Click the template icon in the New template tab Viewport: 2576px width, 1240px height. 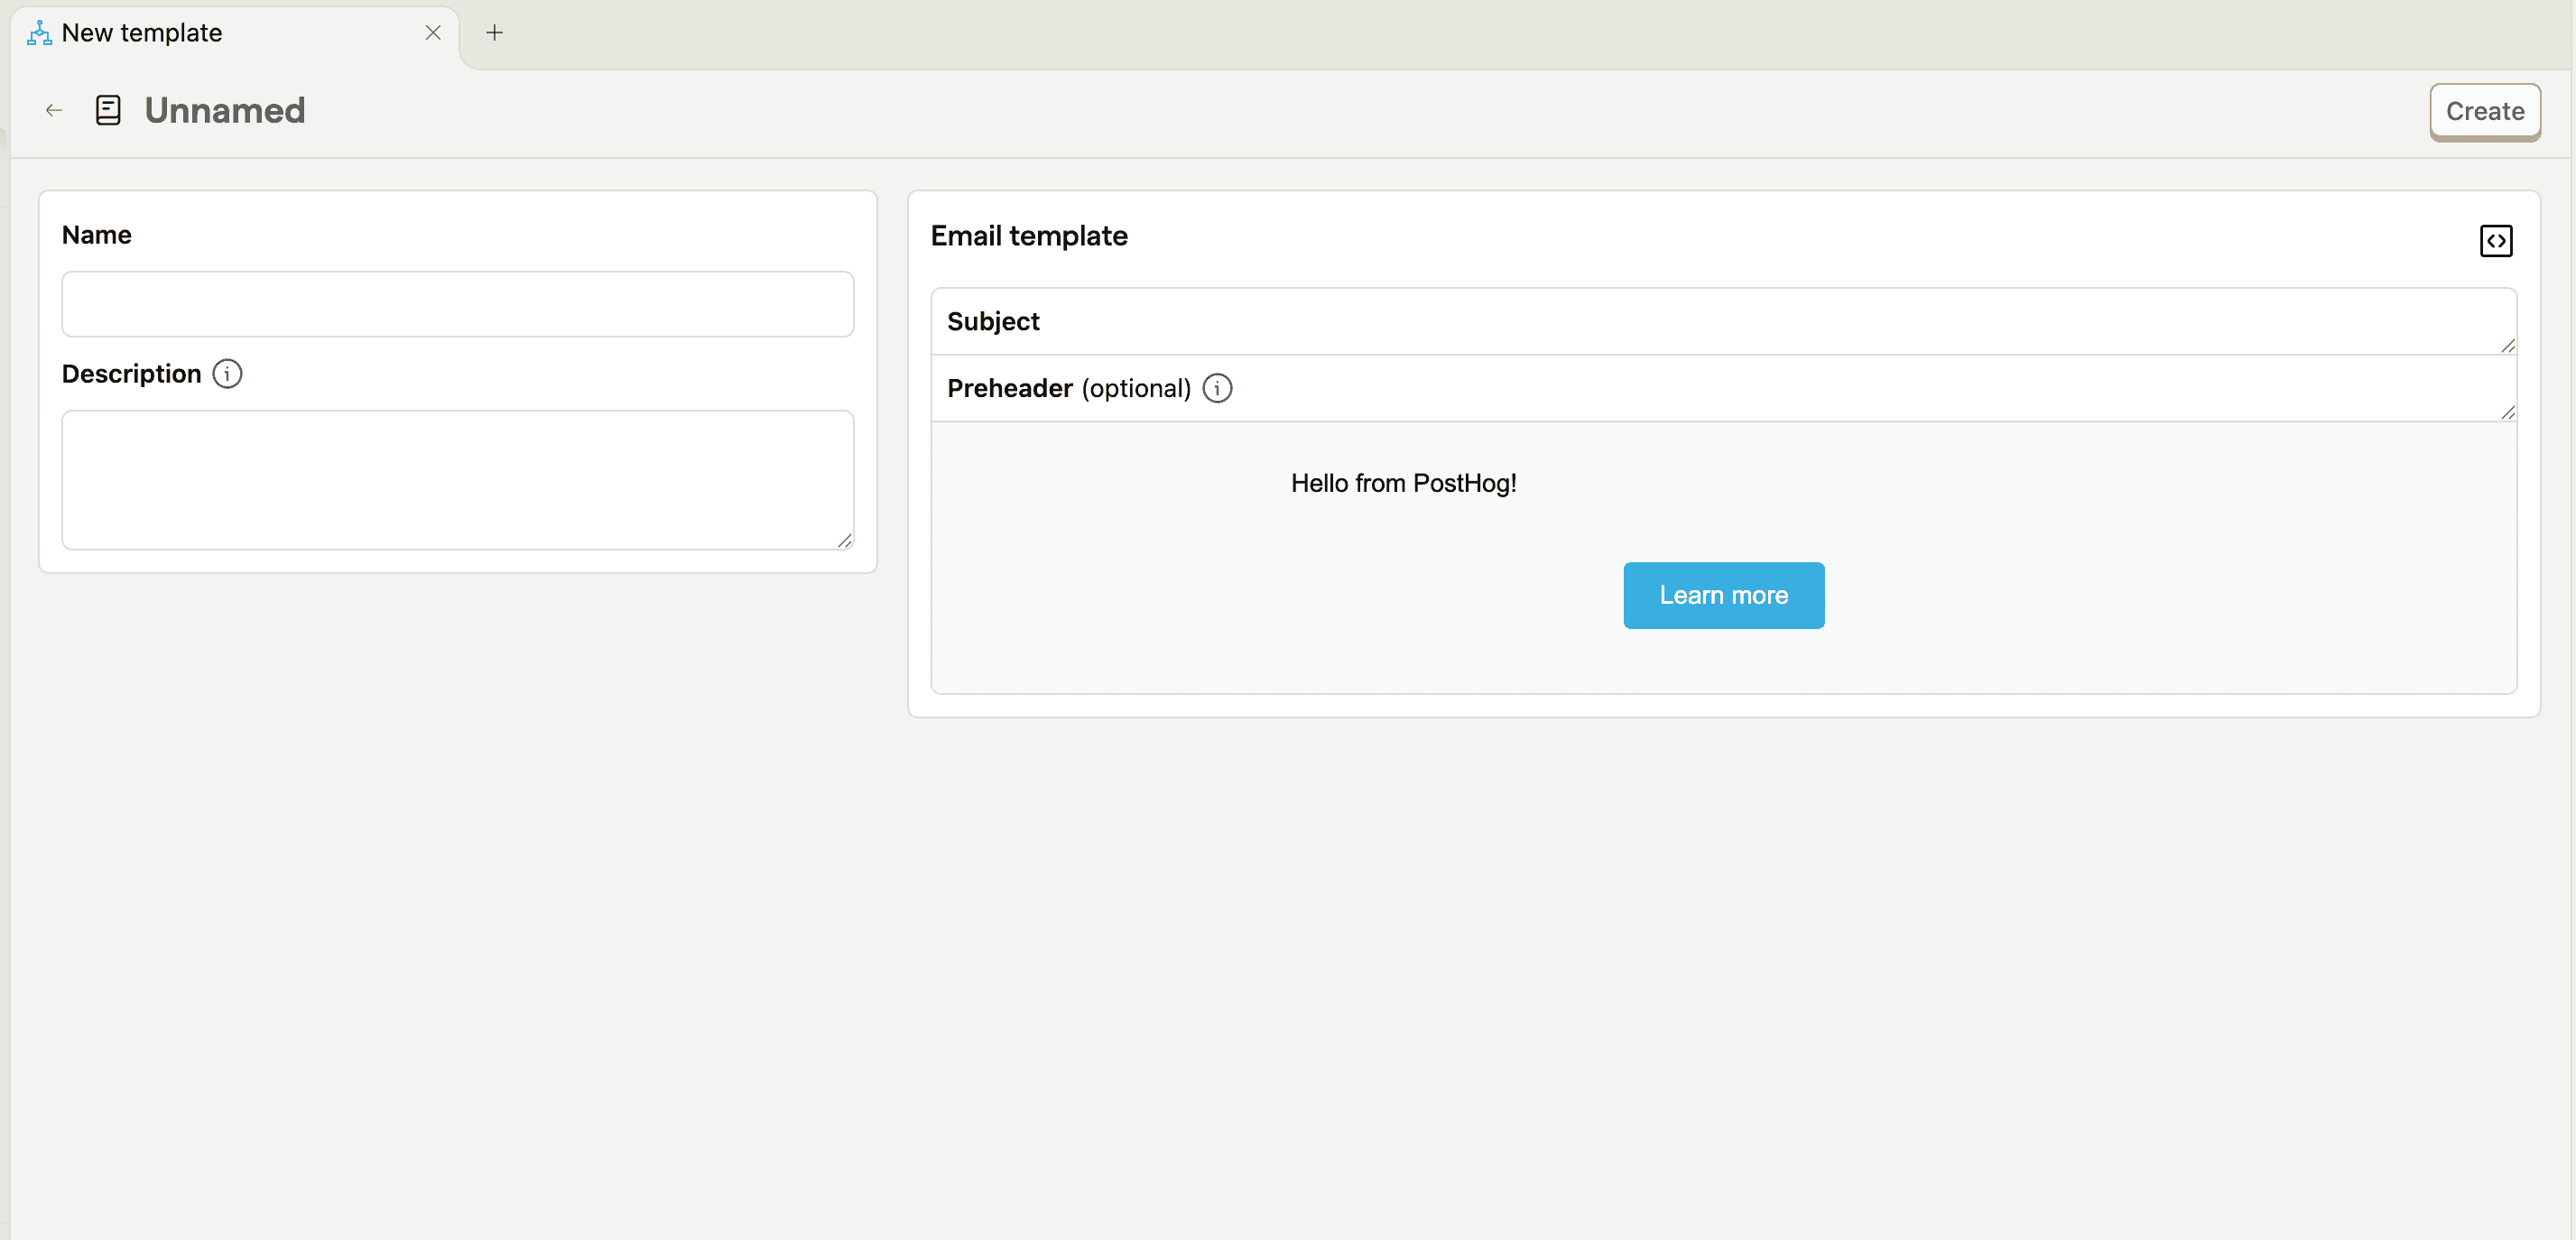point(38,32)
